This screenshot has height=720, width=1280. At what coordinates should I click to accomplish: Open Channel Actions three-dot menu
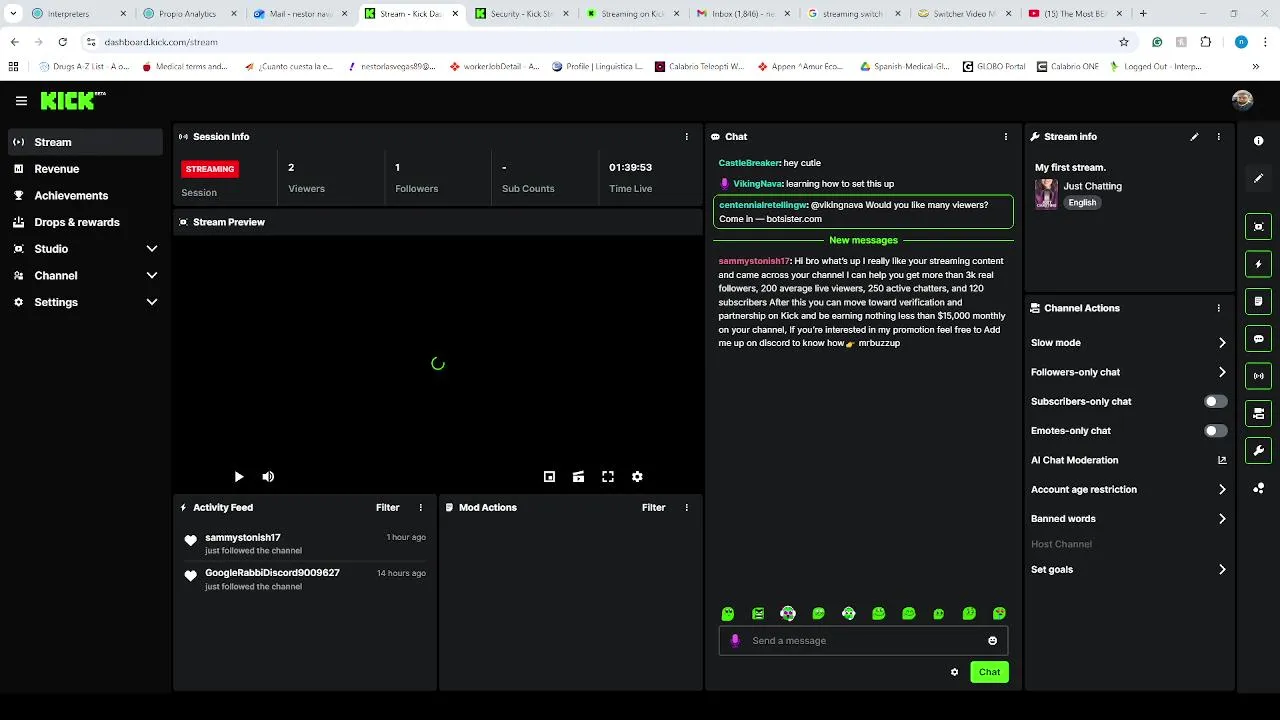1218,308
